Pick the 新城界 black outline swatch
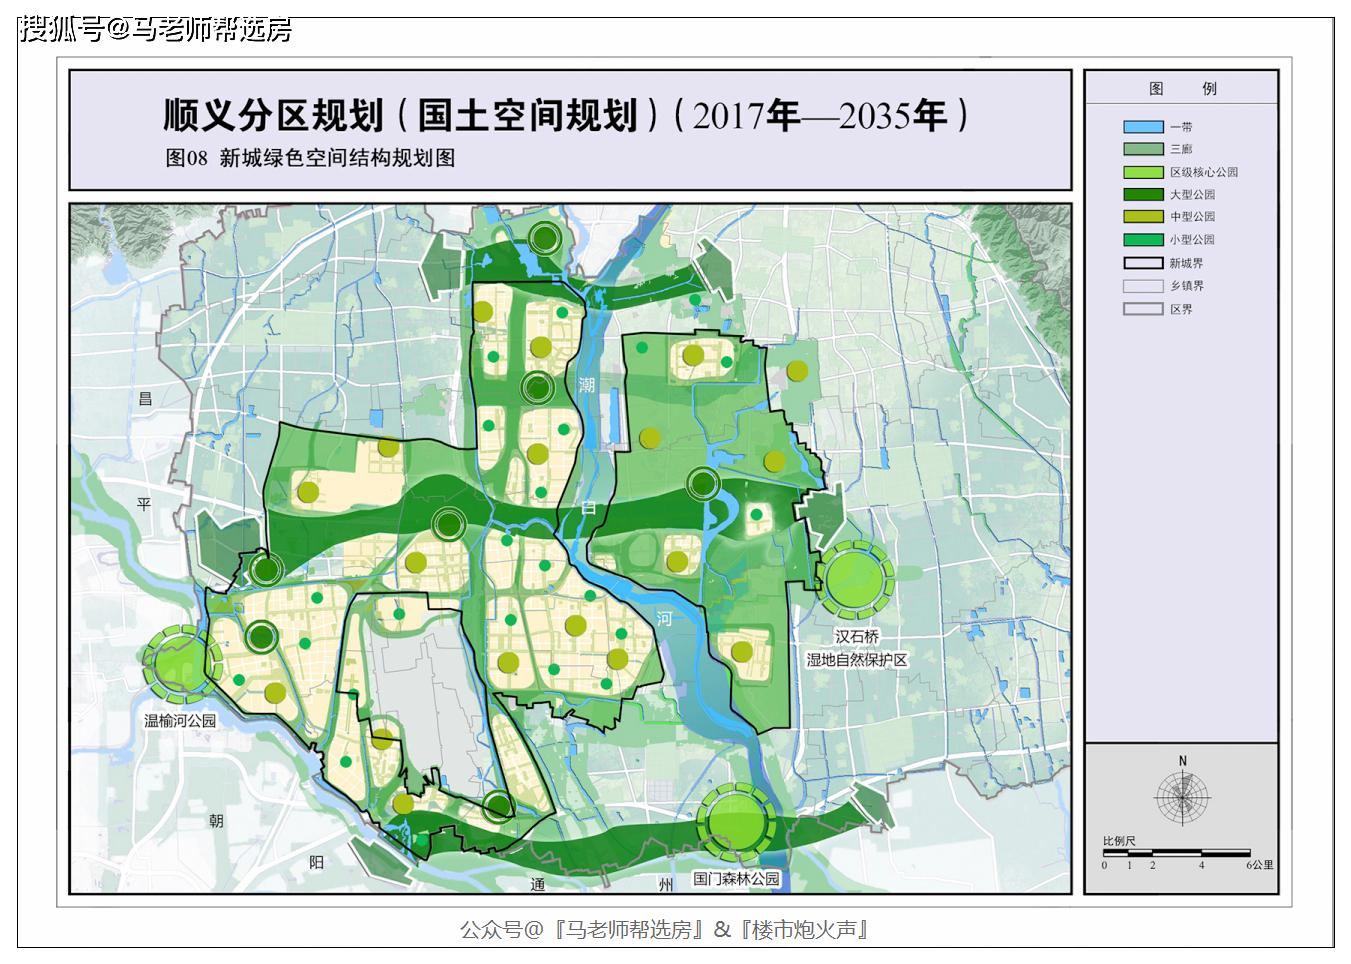This screenshot has height=964, width=1351. pyautogui.click(x=1143, y=263)
